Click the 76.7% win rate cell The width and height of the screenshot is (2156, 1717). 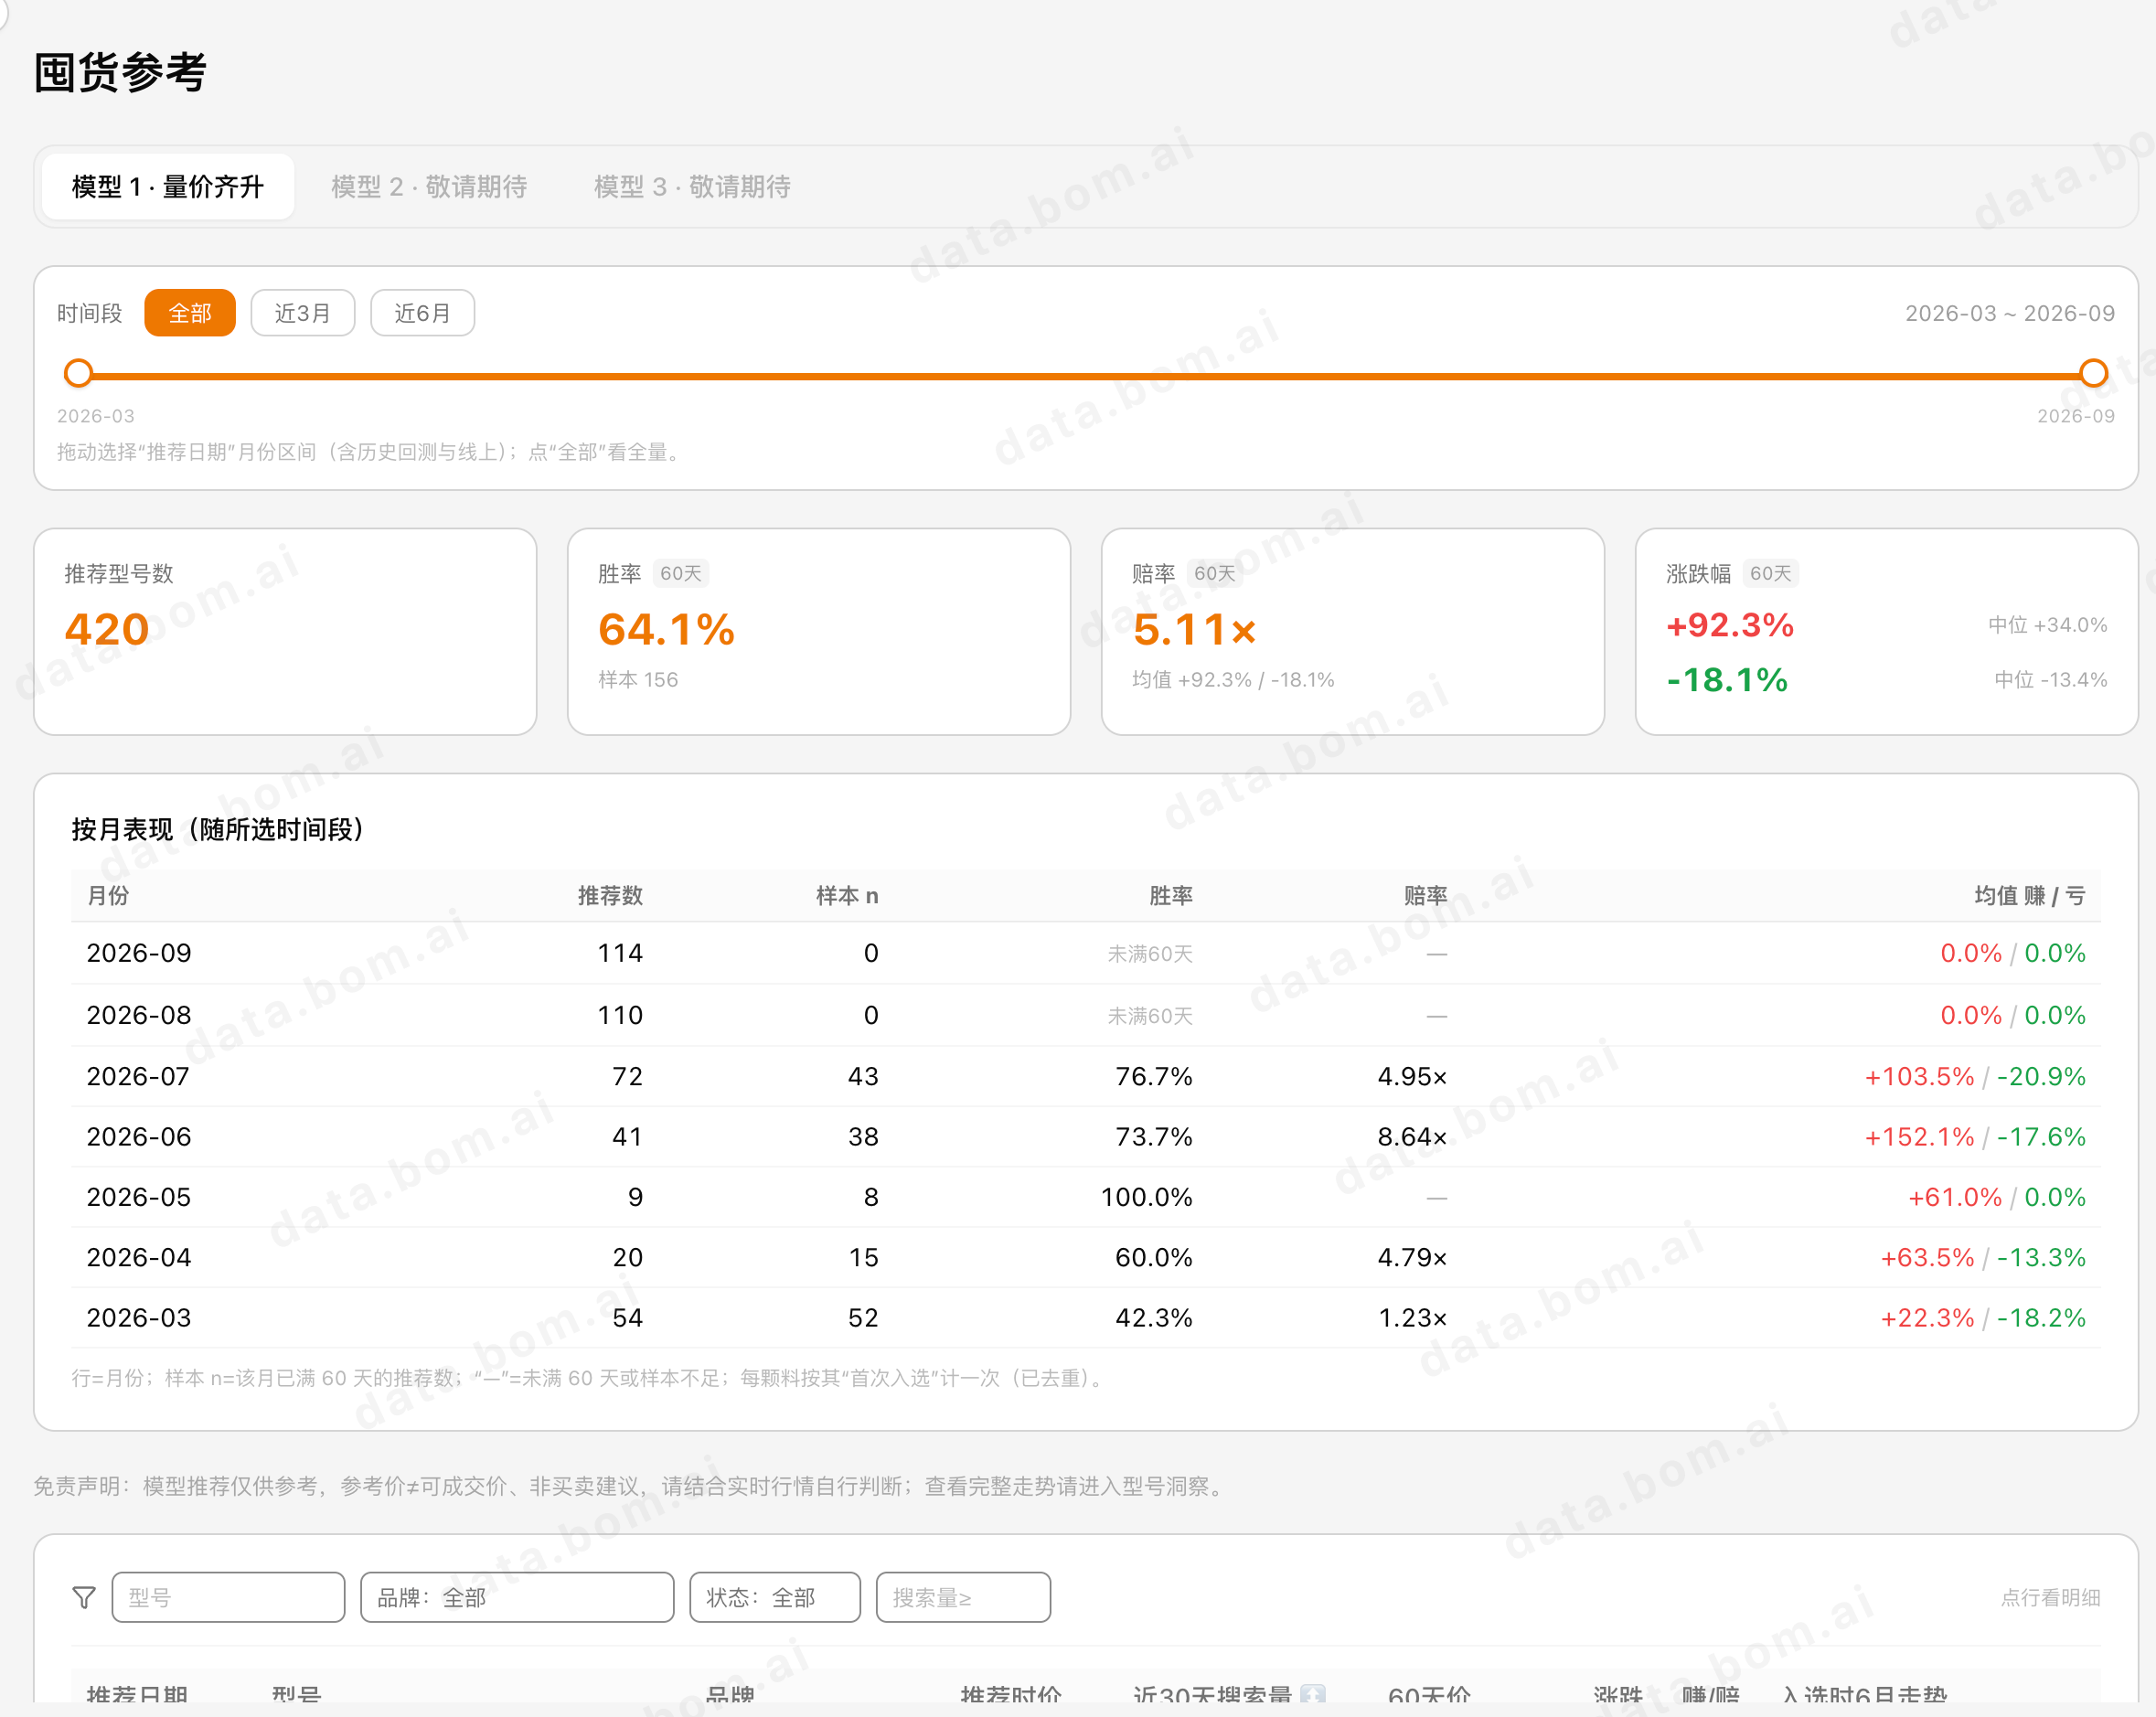1154,1076
